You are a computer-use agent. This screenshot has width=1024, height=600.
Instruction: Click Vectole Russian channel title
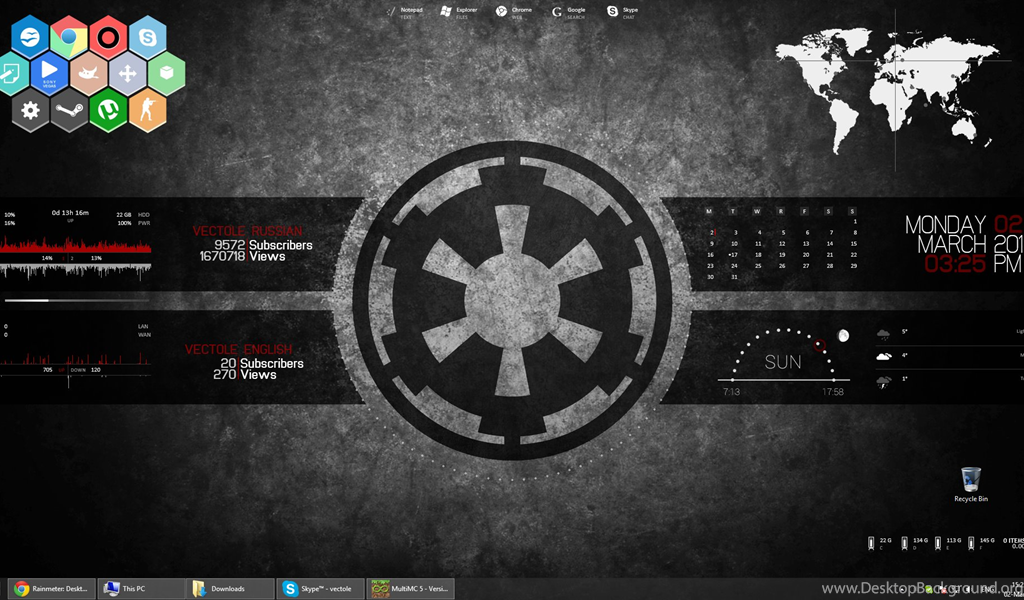coord(248,231)
